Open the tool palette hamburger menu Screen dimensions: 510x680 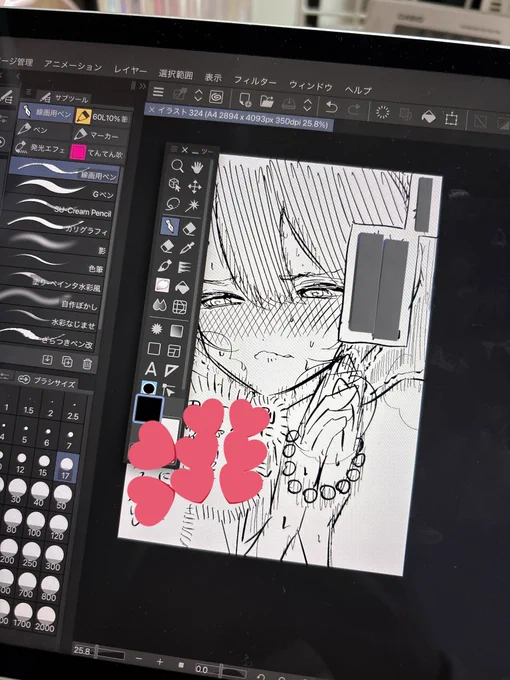point(174,149)
